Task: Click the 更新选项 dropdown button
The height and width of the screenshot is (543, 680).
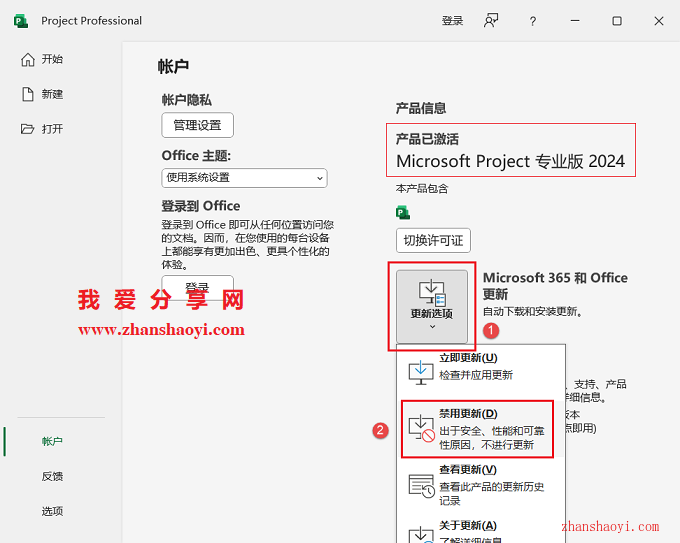Action: point(432,306)
